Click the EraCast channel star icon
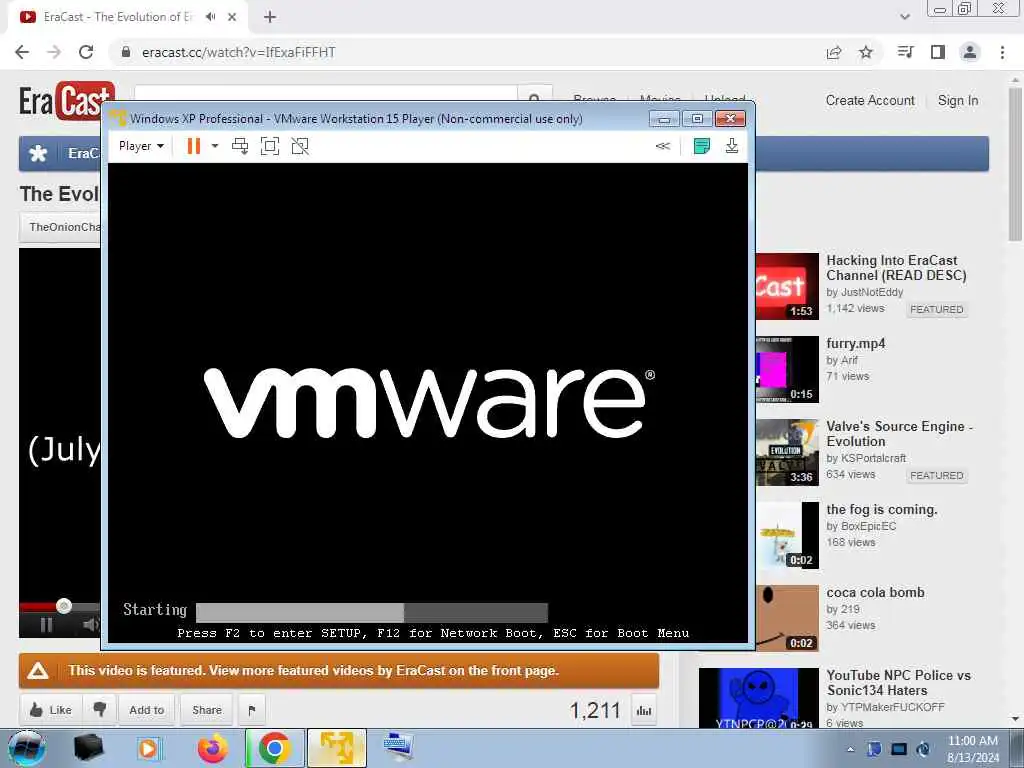This screenshot has width=1024, height=768. tap(39, 153)
